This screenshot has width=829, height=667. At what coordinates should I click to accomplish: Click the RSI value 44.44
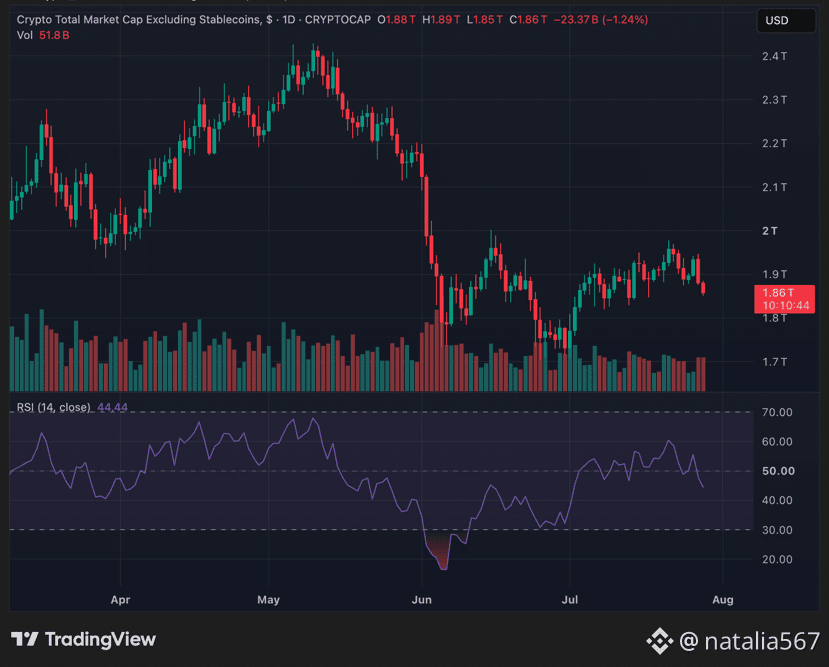pyautogui.click(x=113, y=407)
